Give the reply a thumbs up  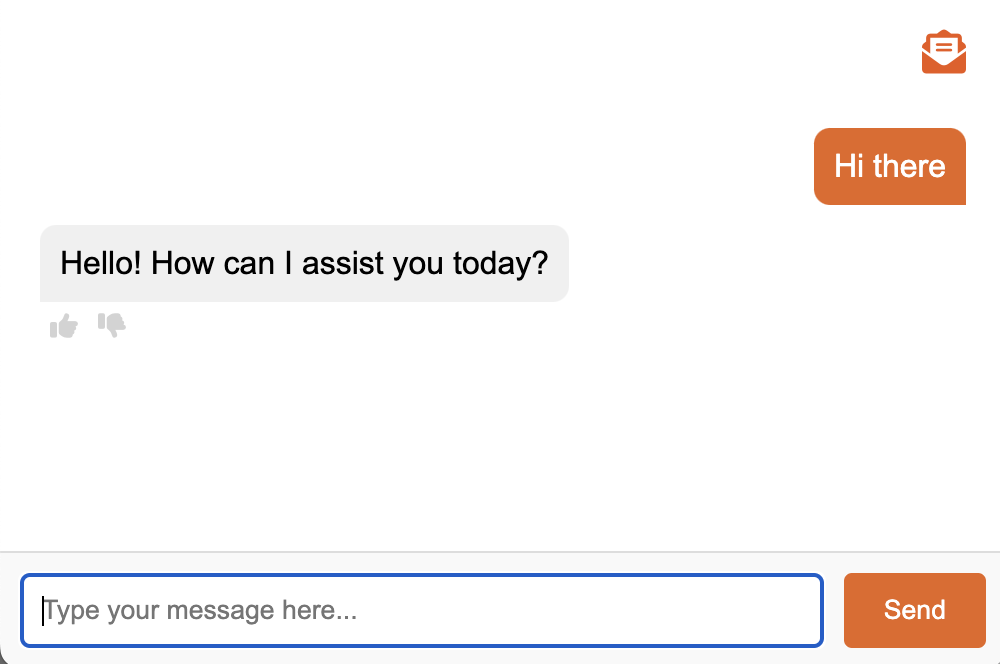[x=64, y=326]
